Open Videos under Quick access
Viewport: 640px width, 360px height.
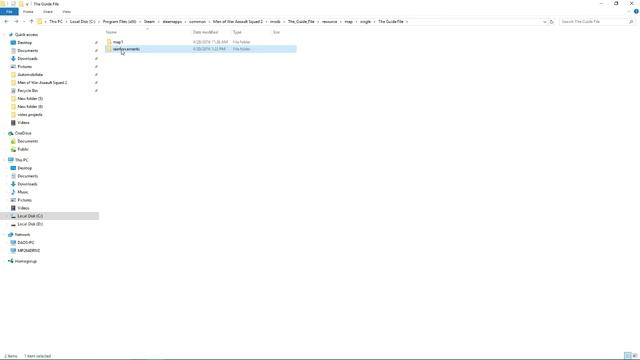(x=23, y=122)
